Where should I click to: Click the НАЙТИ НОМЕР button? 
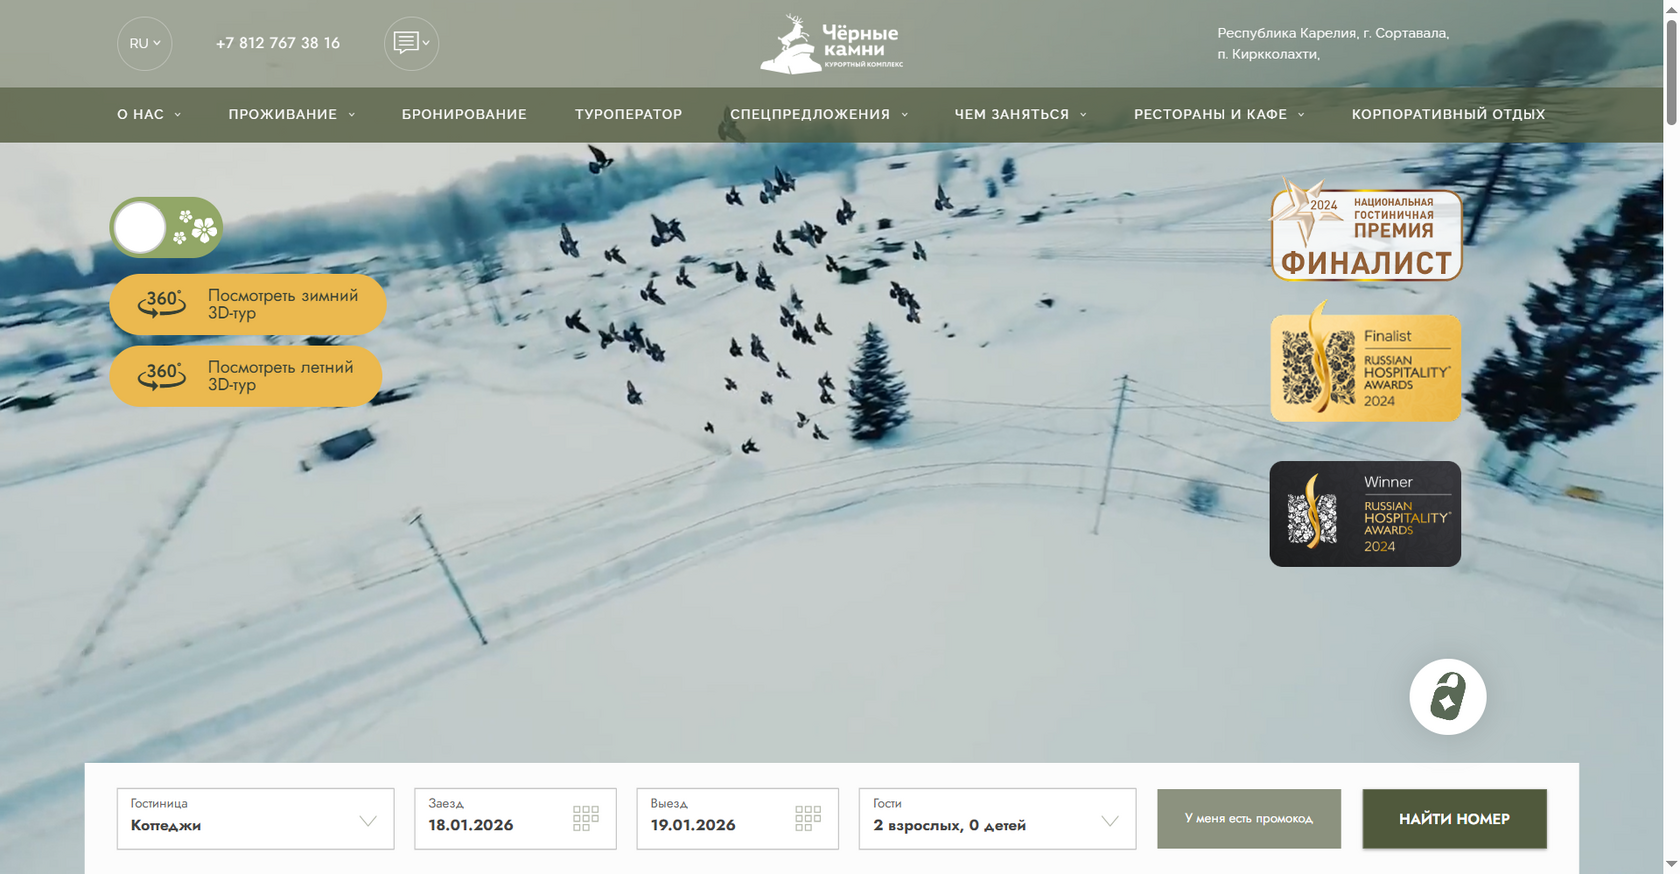(x=1455, y=819)
